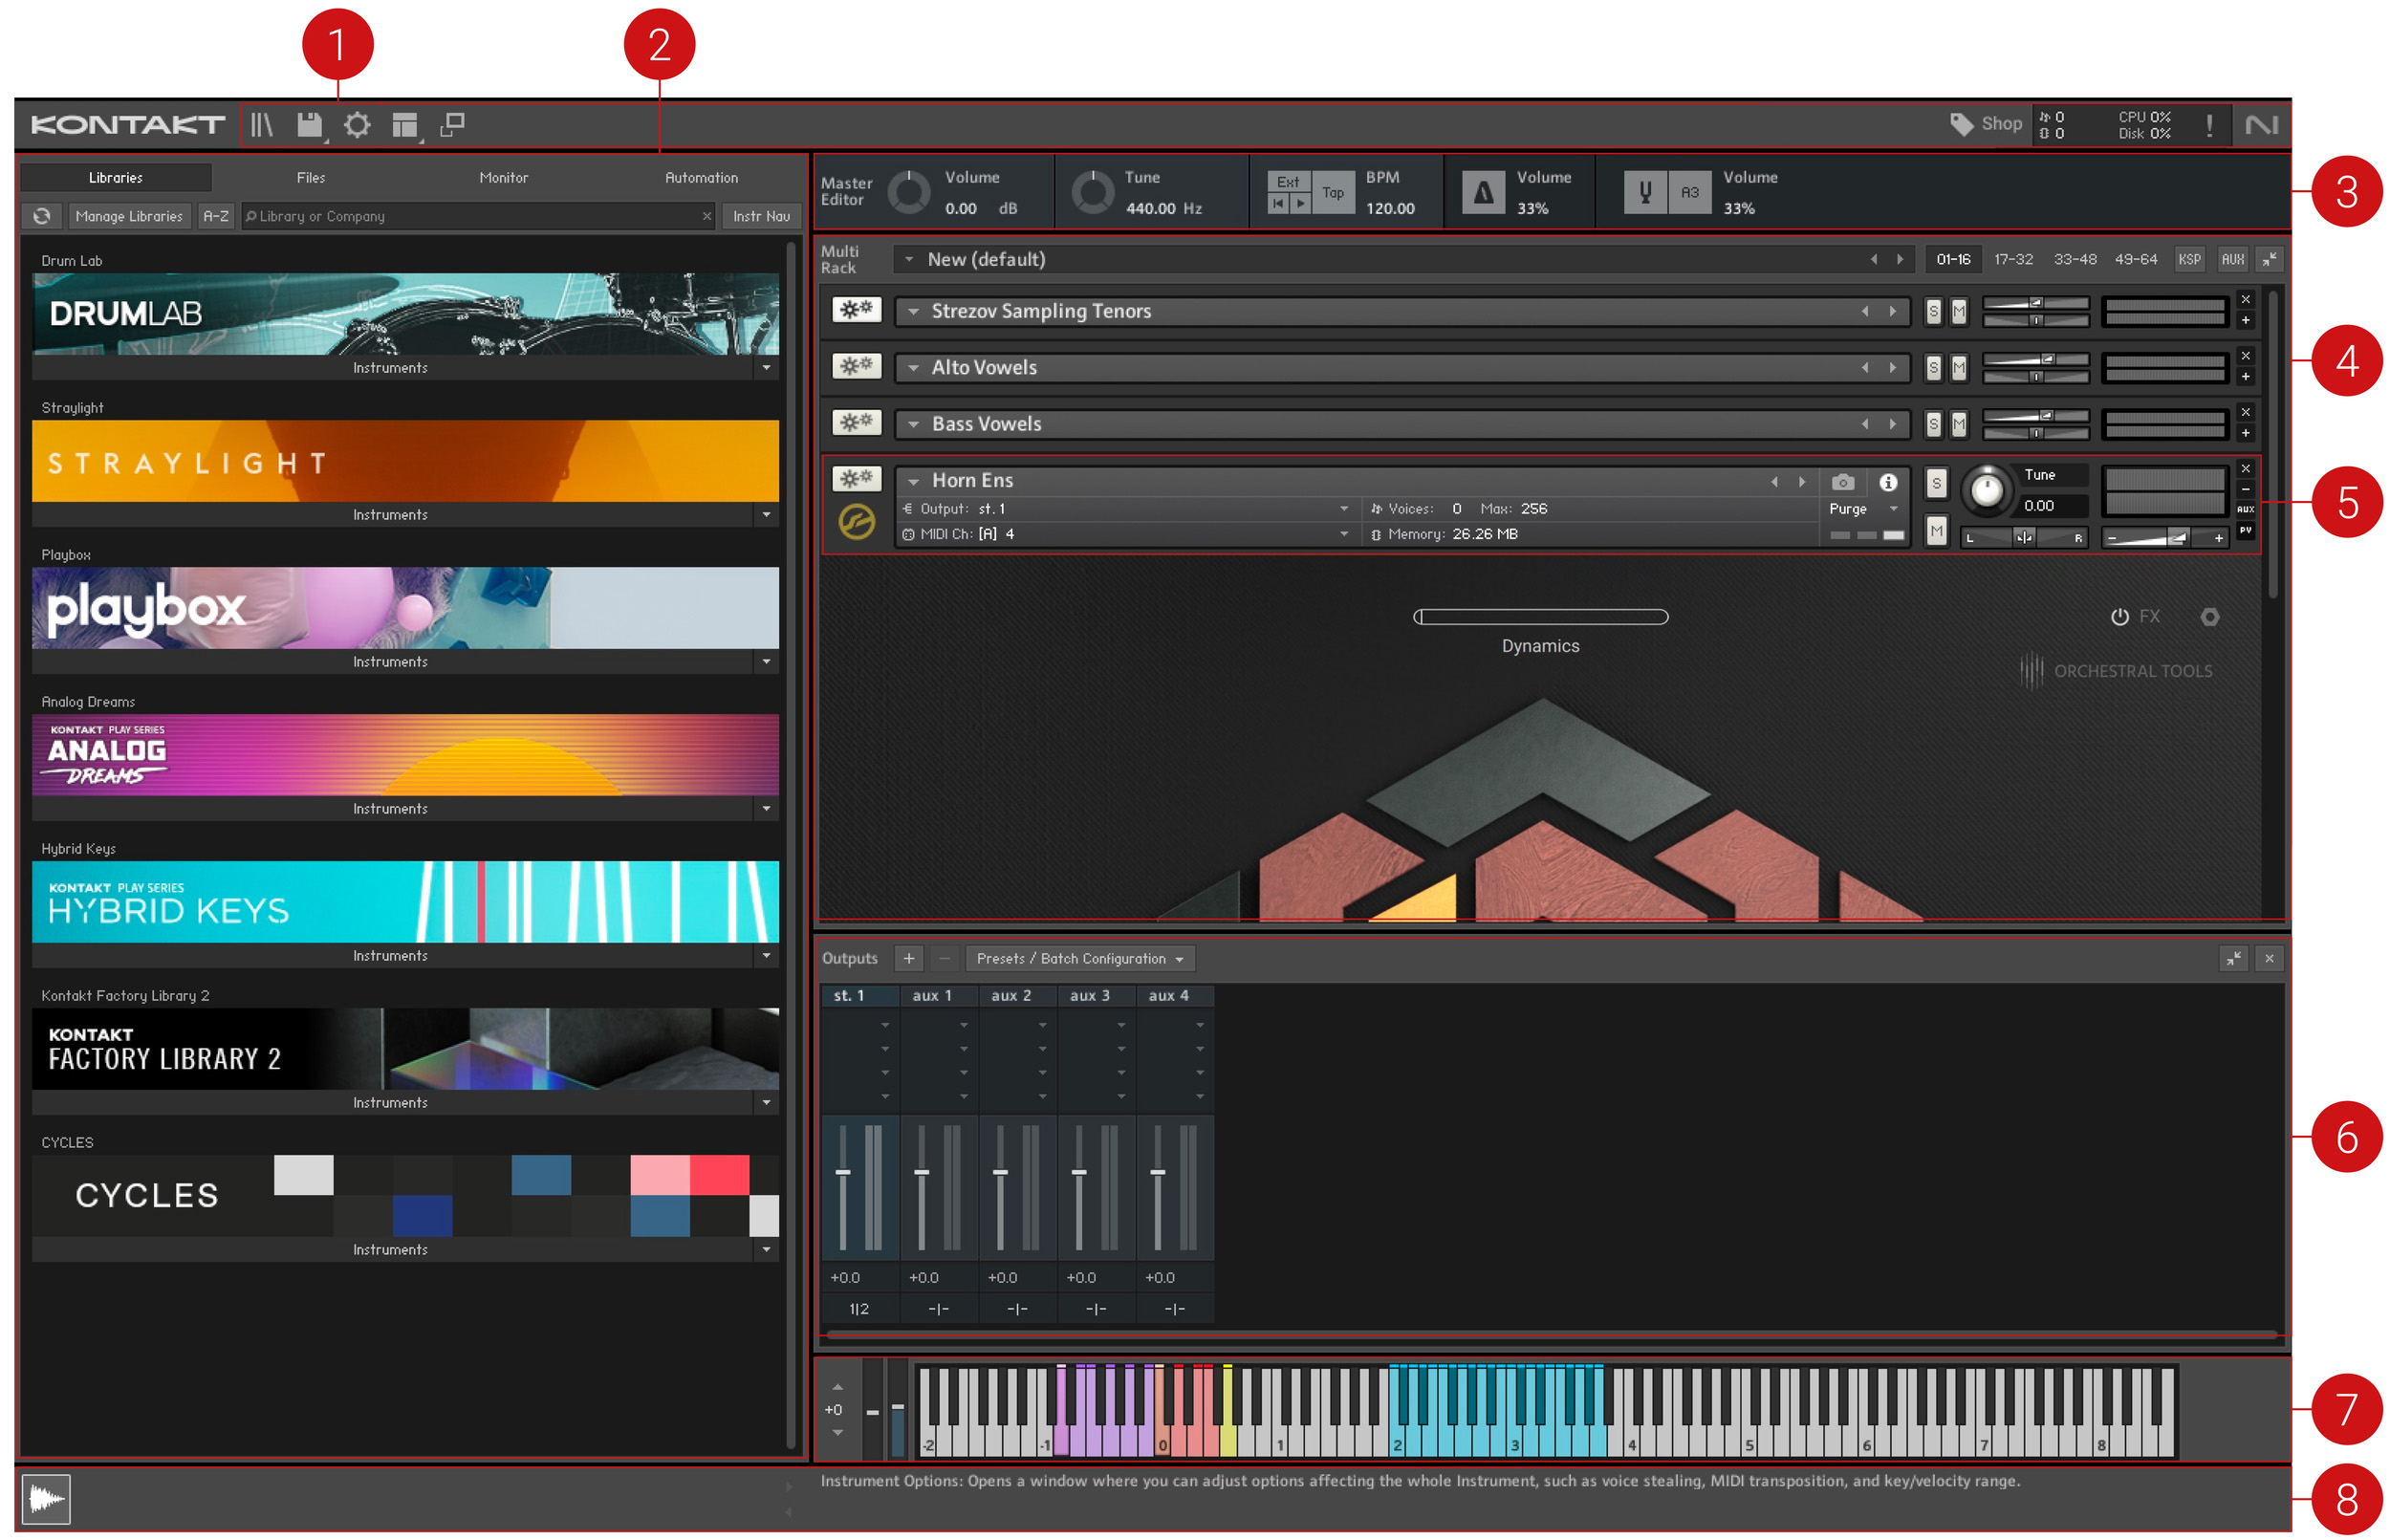Toggle the FX power button

coord(2119,617)
